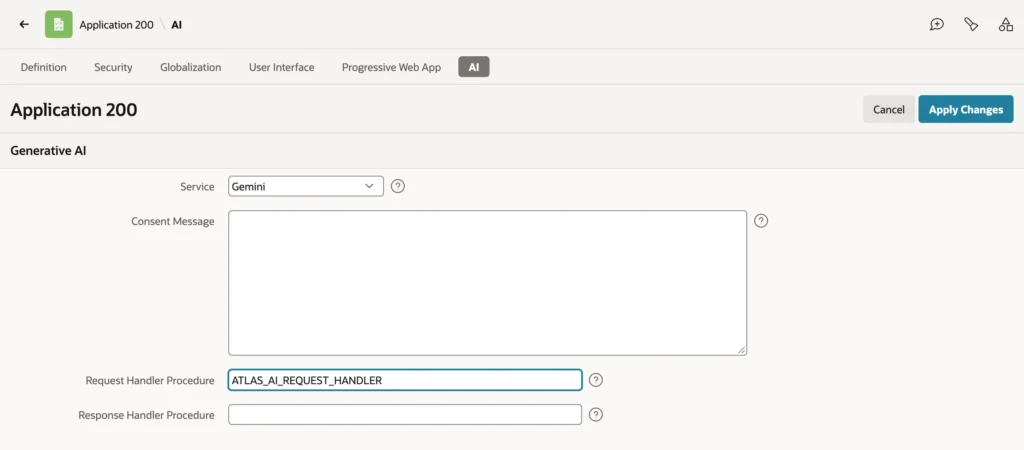
Task: Open the feedback comment icon
Action: 936,25
